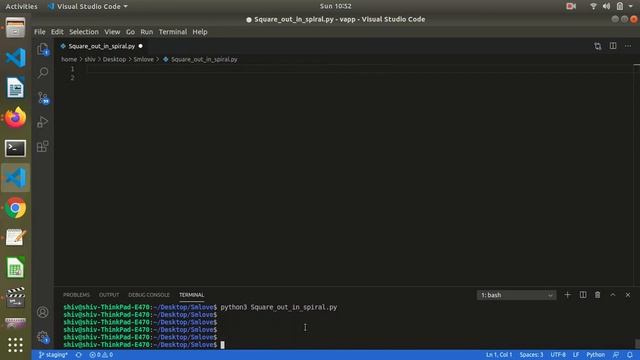Image resolution: width=640 pixels, height=360 pixels.
Task: Click Square_out_in_spiral.py breadcrumb item
Action: pos(200,59)
